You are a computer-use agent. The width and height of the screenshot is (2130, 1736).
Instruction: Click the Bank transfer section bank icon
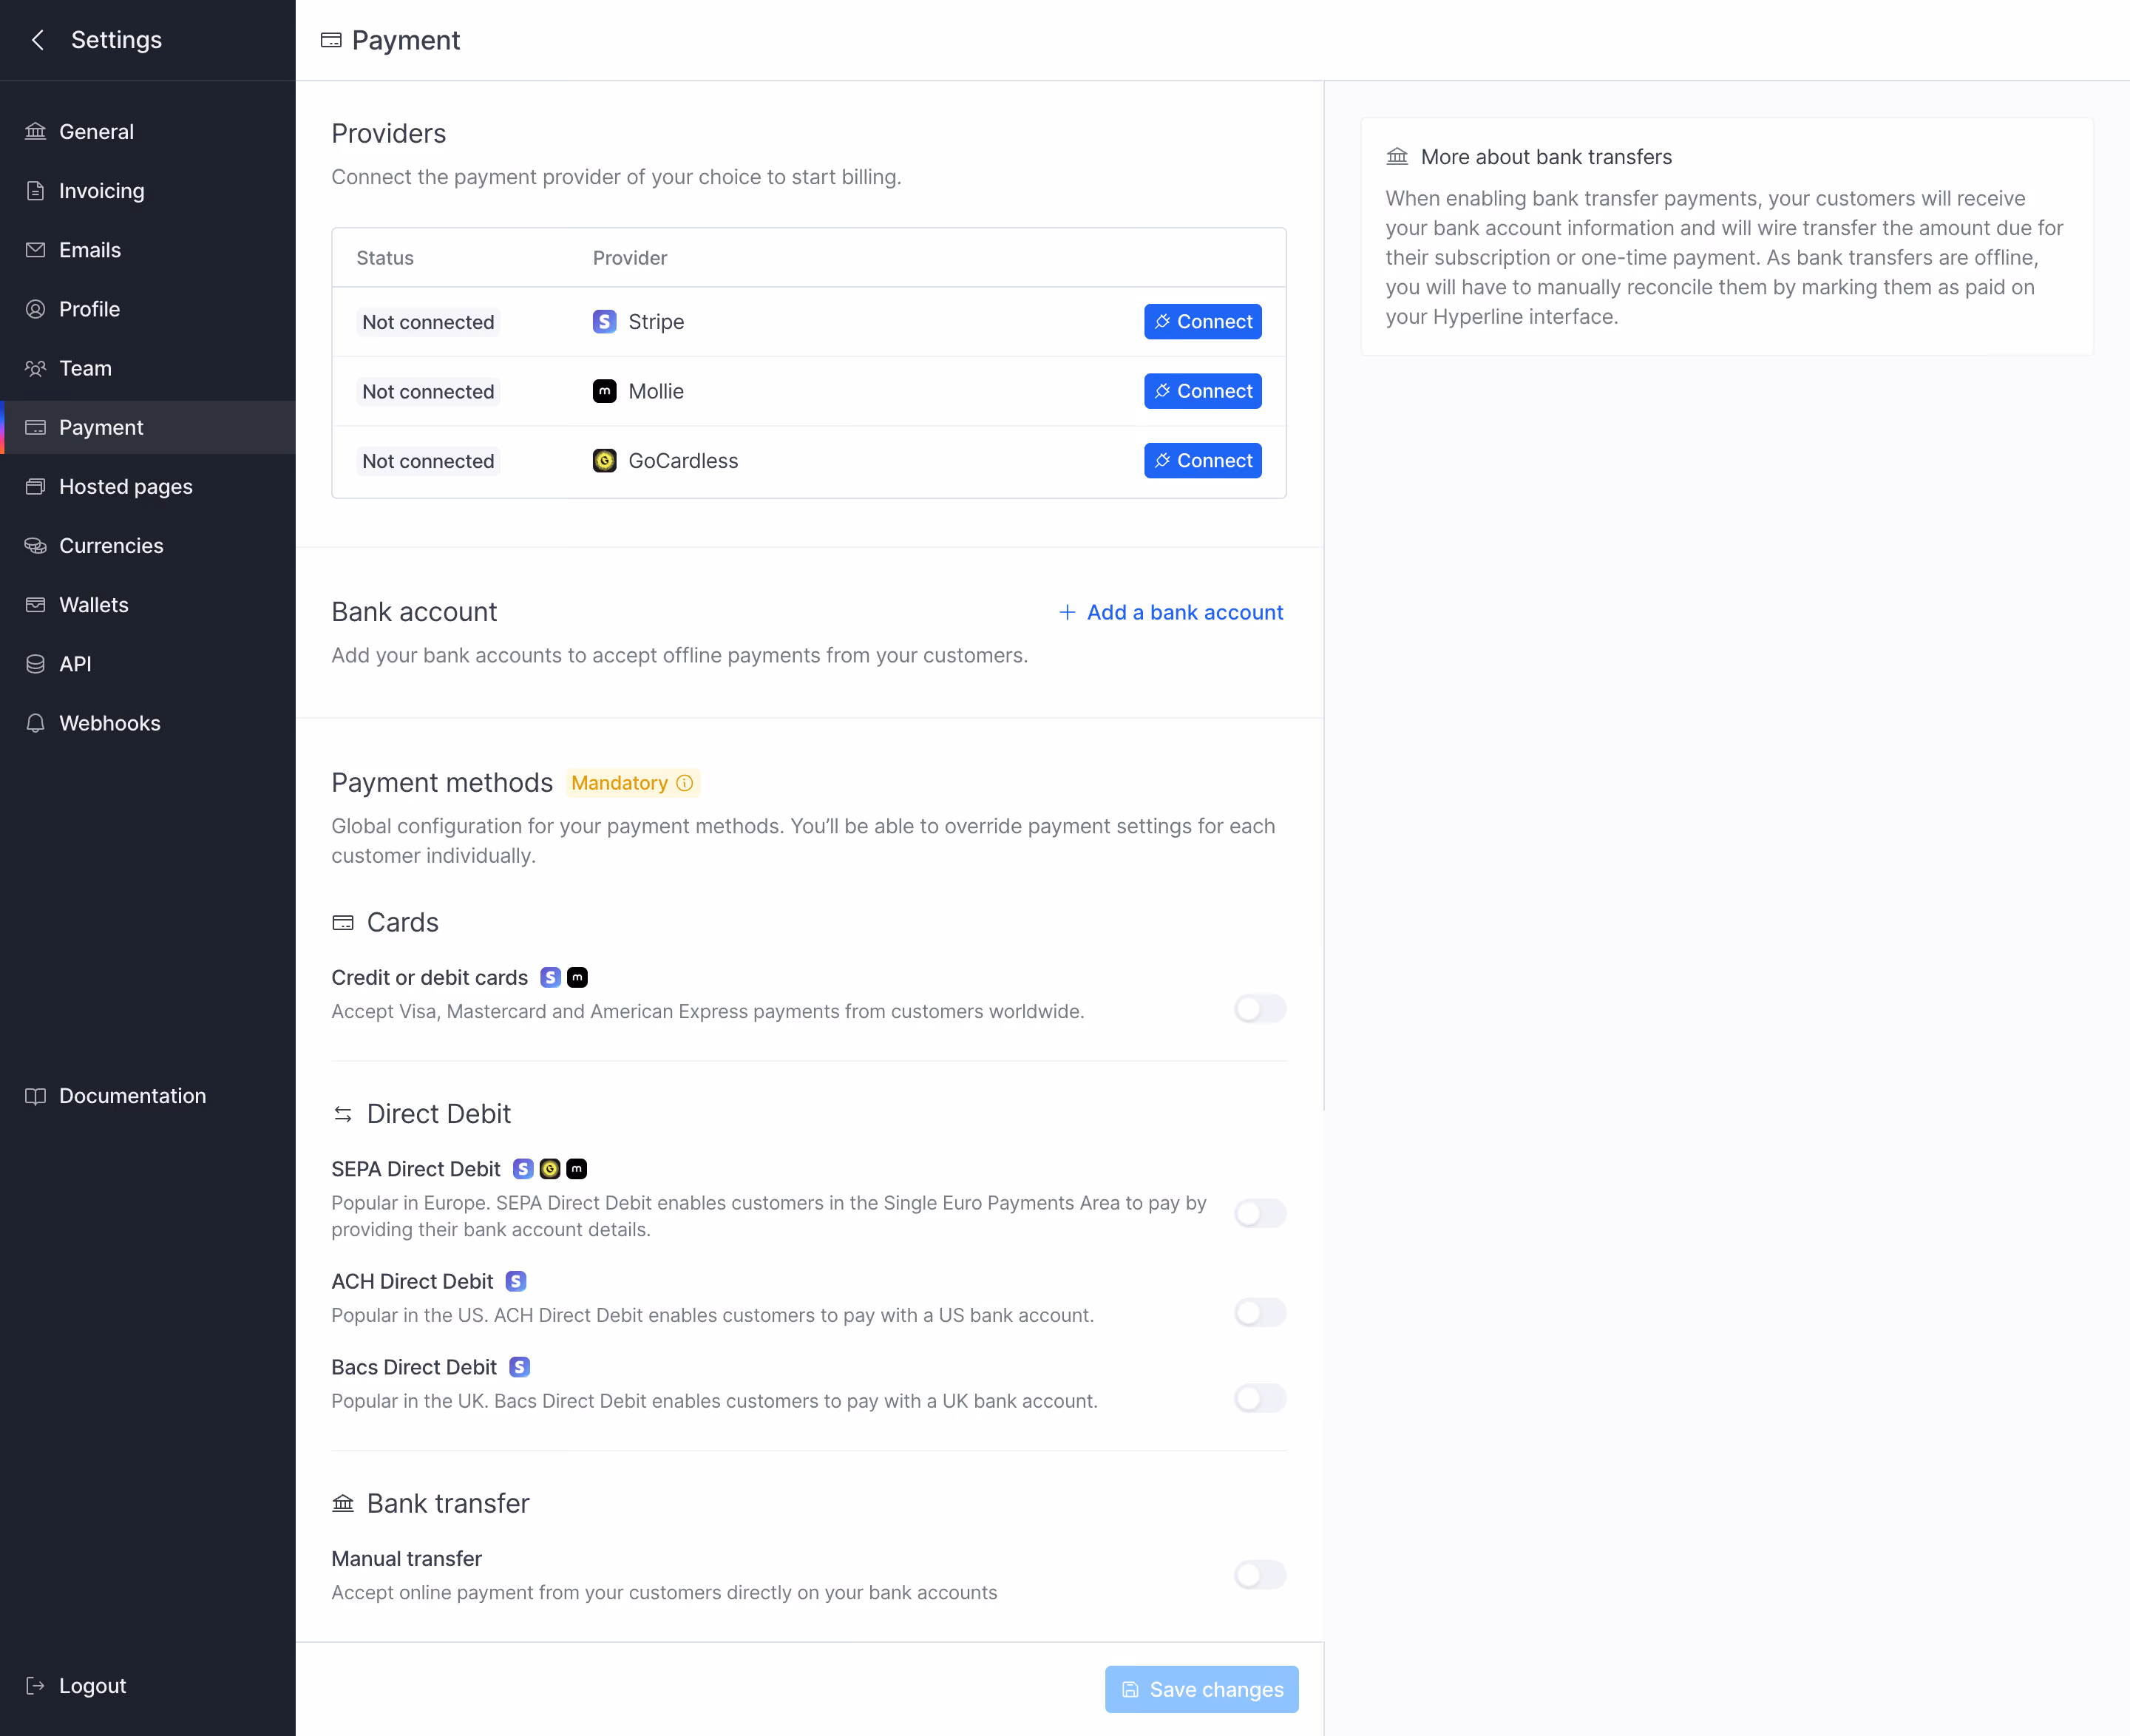point(343,1503)
